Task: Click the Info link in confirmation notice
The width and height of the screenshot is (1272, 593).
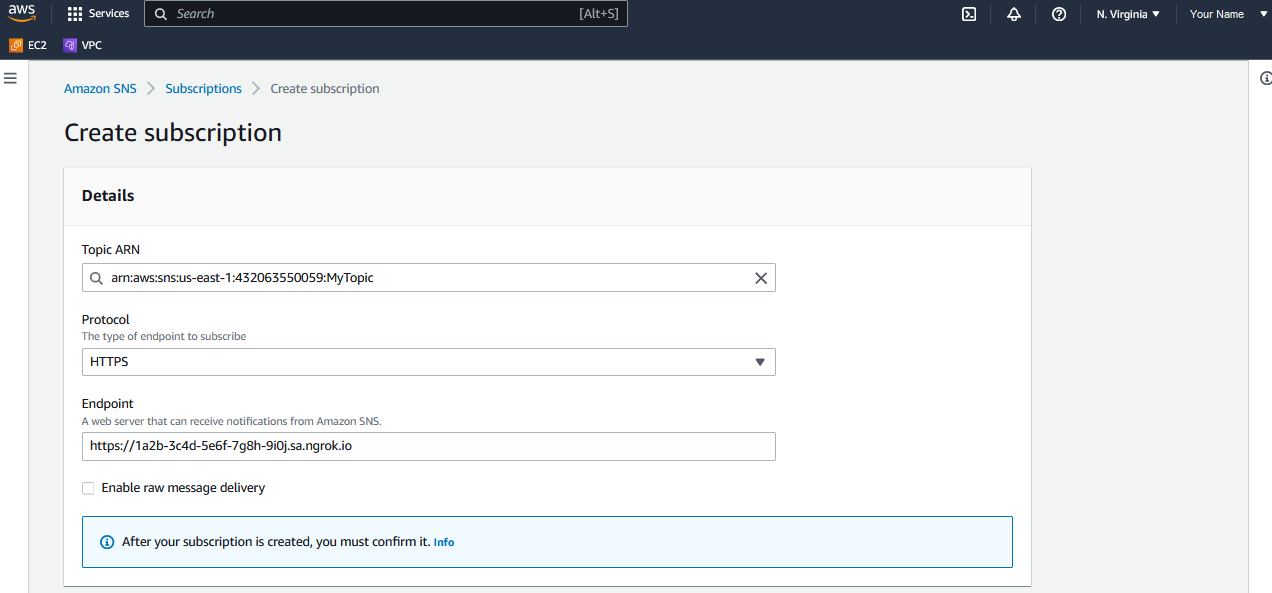Action: 444,542
